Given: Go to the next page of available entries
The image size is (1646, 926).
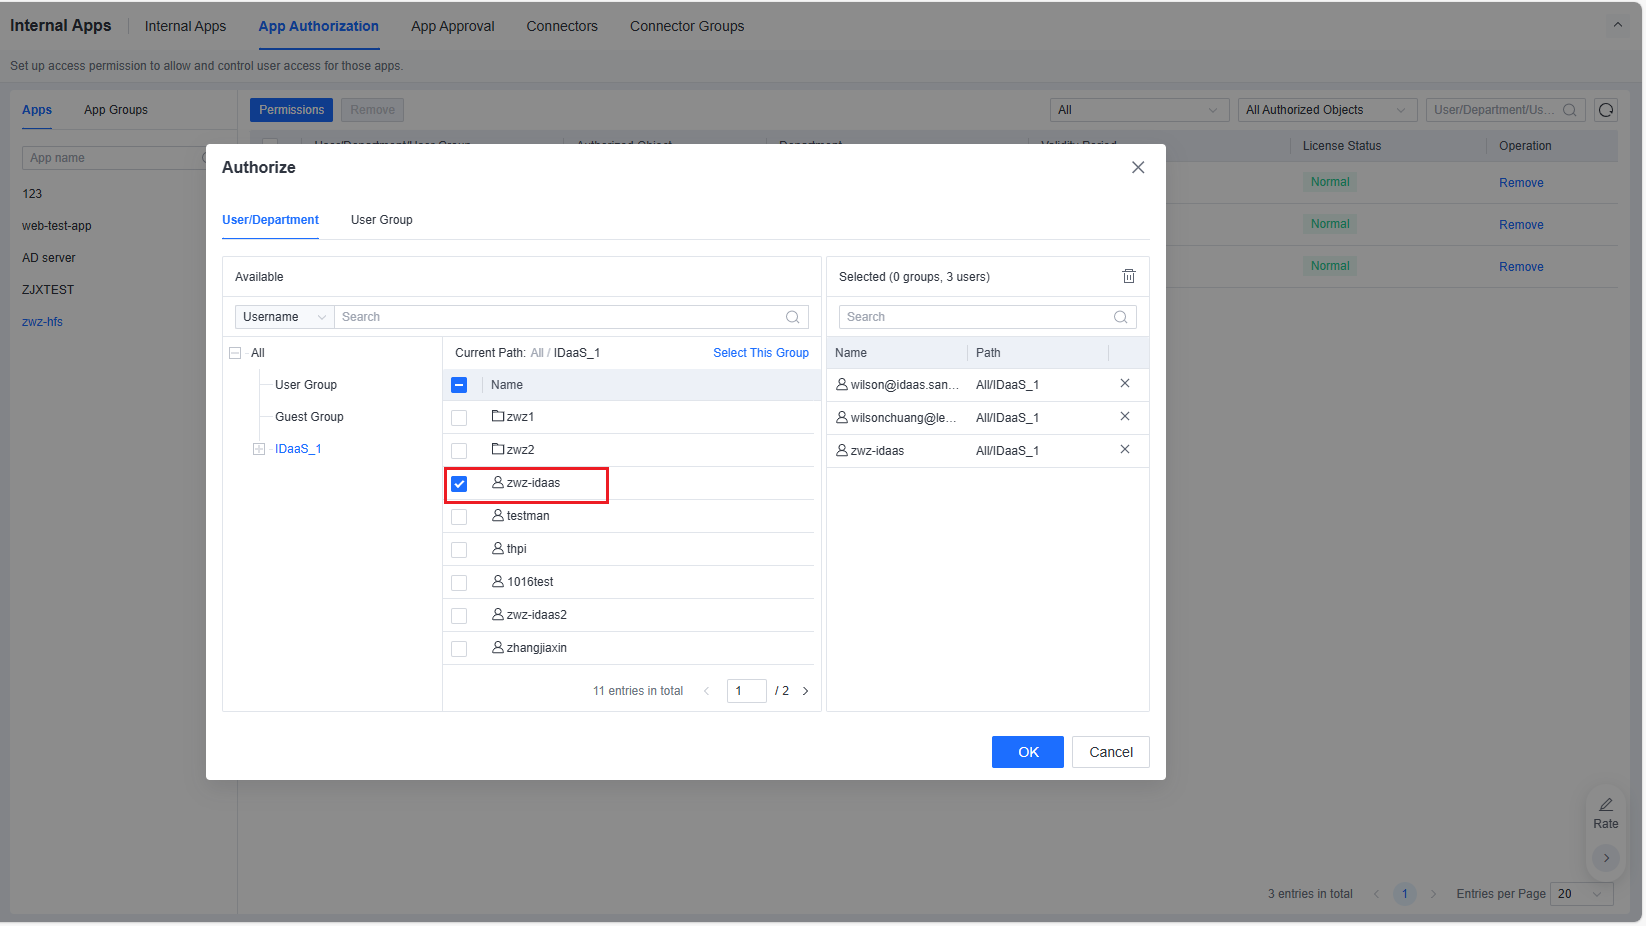Looking at the screenshot, I should 806,691.
